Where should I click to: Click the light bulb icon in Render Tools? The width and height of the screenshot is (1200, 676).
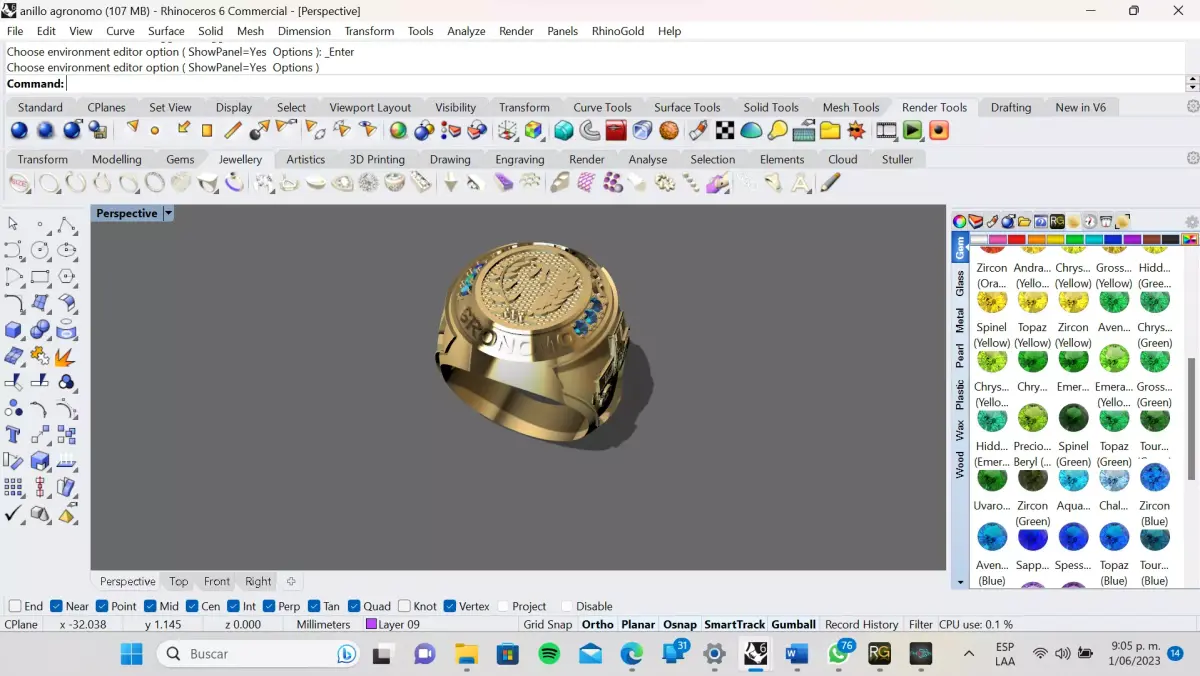[777, 130]
